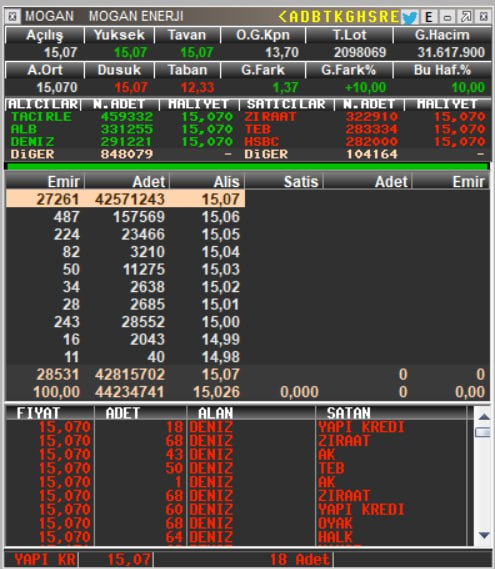Click the ALAN column header
The image size is (495, 569).
point(251,413)
